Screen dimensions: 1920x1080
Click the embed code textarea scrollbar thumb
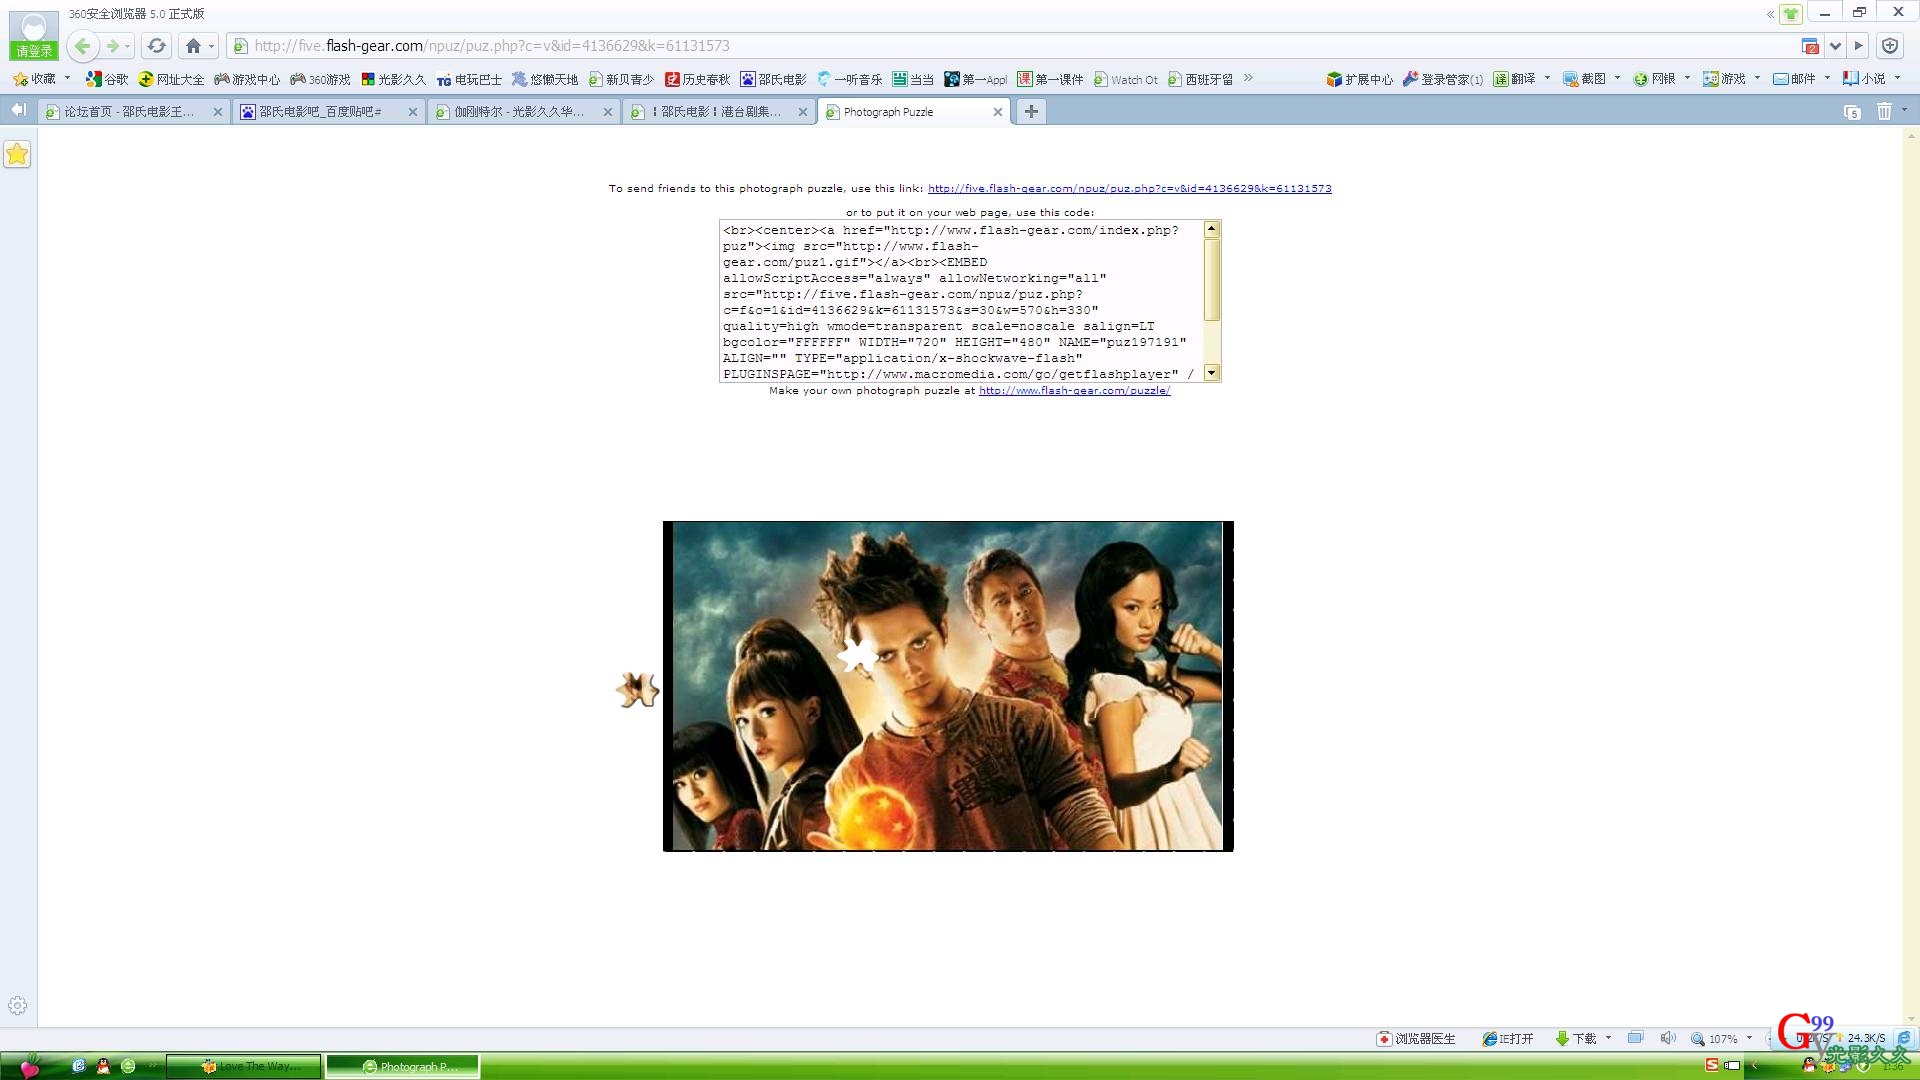(1211, 280)
